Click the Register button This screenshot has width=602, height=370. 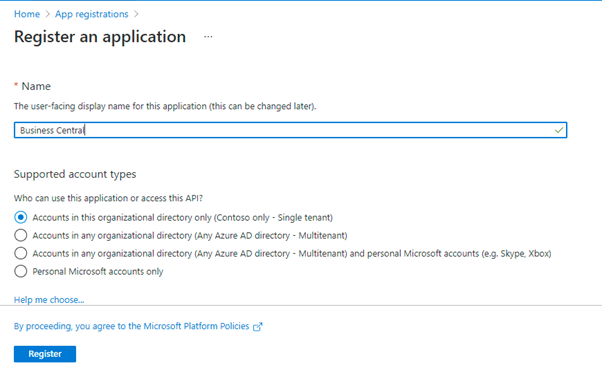pyautogui.click(x=45, y=354)
